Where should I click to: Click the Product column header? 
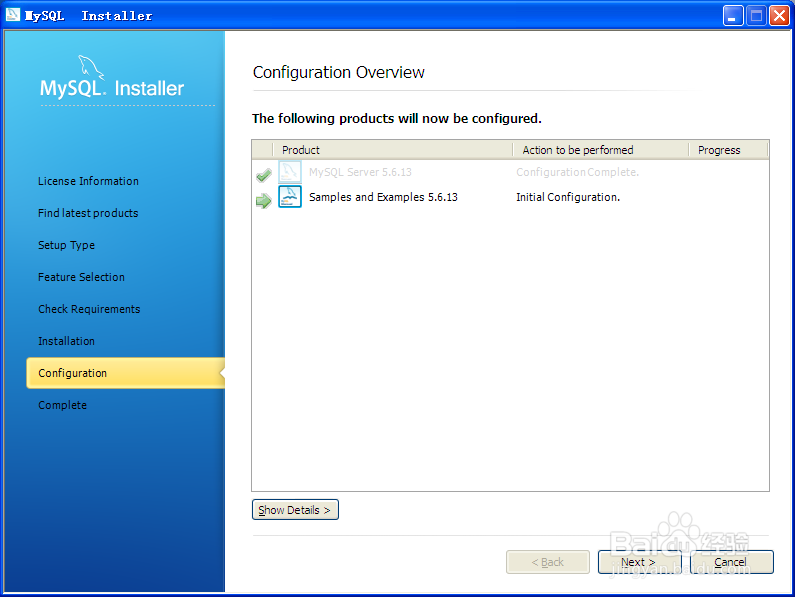(x=393, y=150)
